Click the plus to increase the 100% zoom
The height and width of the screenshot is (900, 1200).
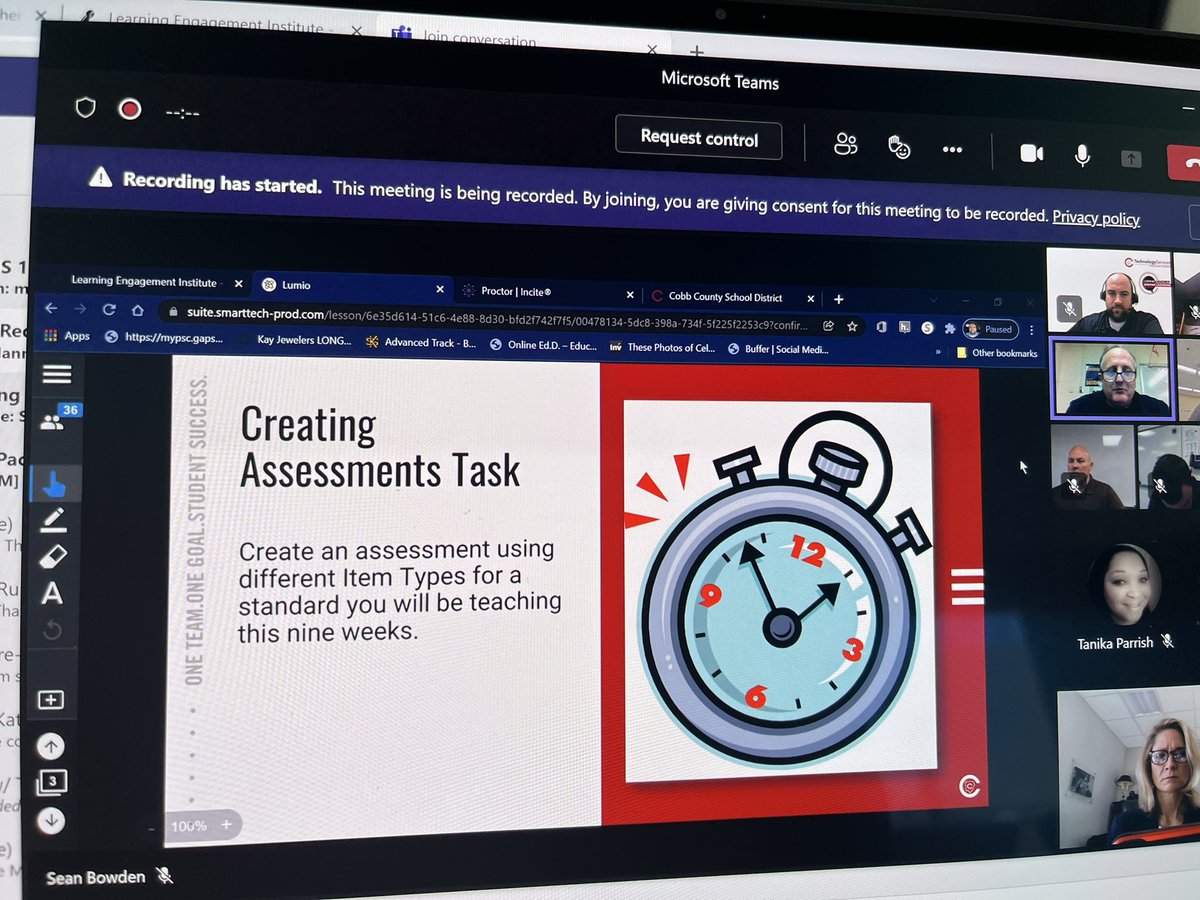tap(227, 826)
